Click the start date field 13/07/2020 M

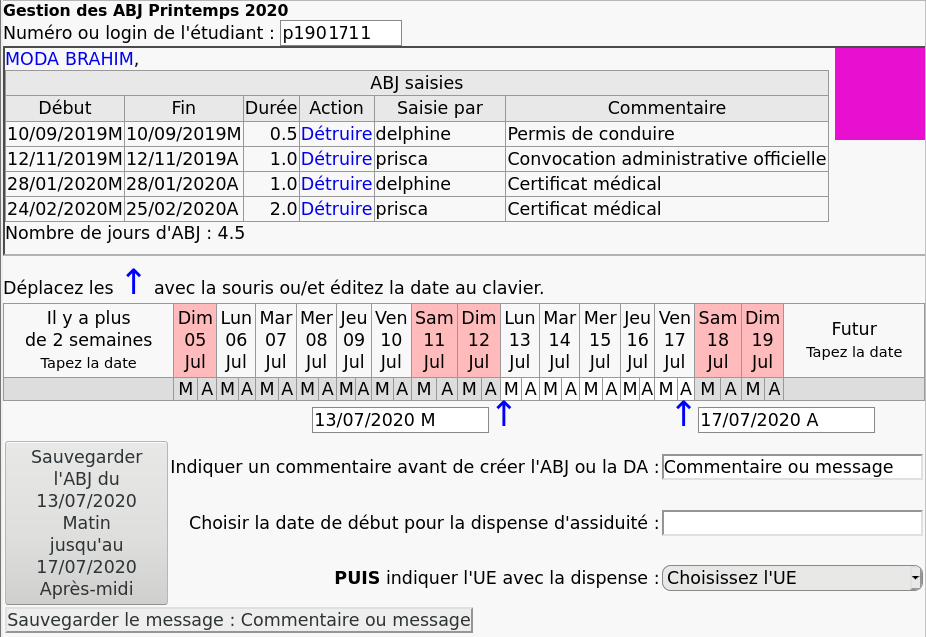[x=400, y=420]
